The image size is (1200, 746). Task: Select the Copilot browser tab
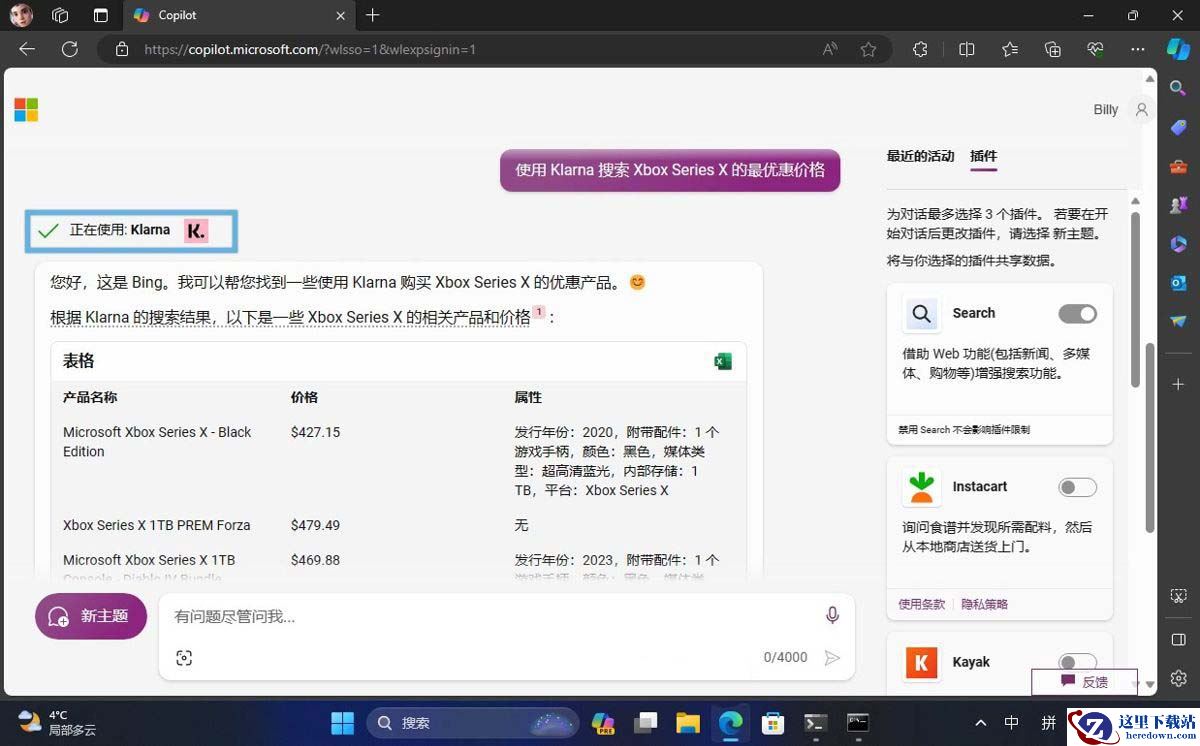(x=238, y=16)
